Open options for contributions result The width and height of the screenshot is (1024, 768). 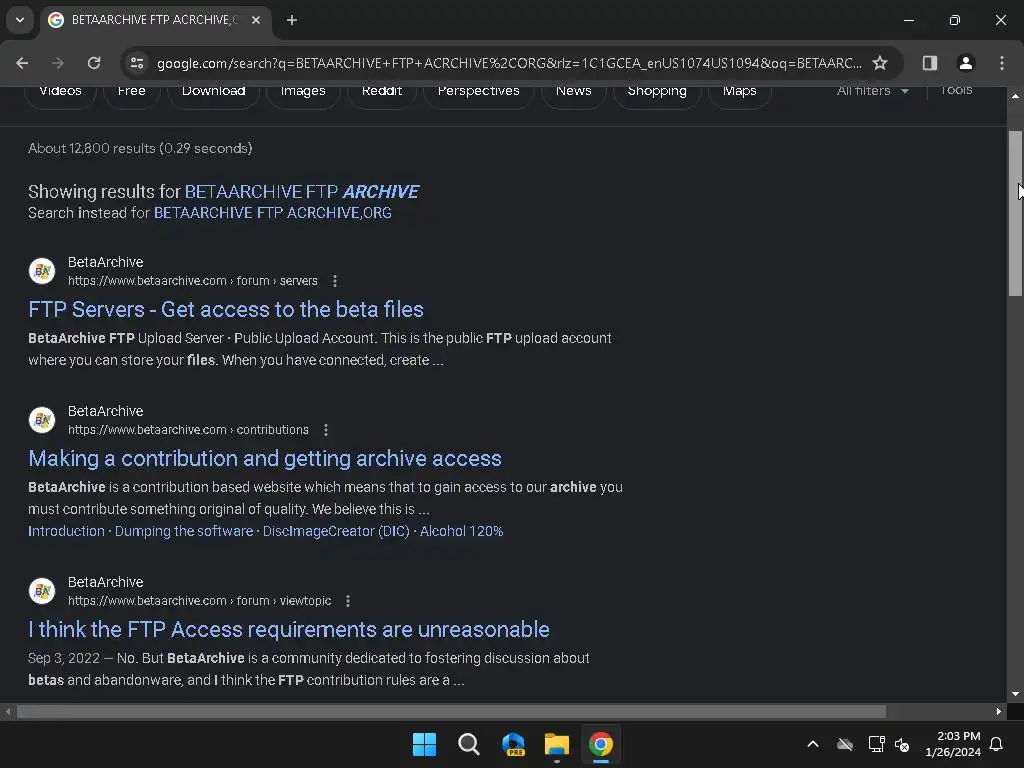tap(326, 430)
